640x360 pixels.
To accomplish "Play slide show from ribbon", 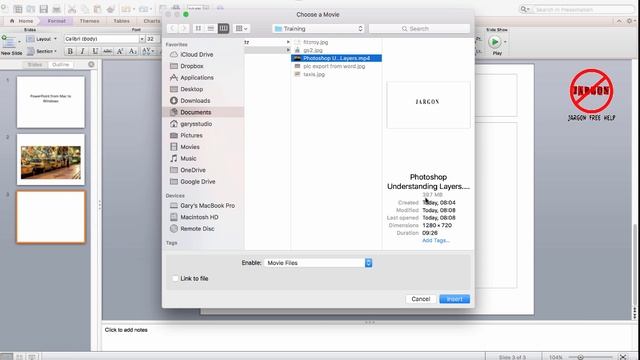I will click(x=495, y=42).
